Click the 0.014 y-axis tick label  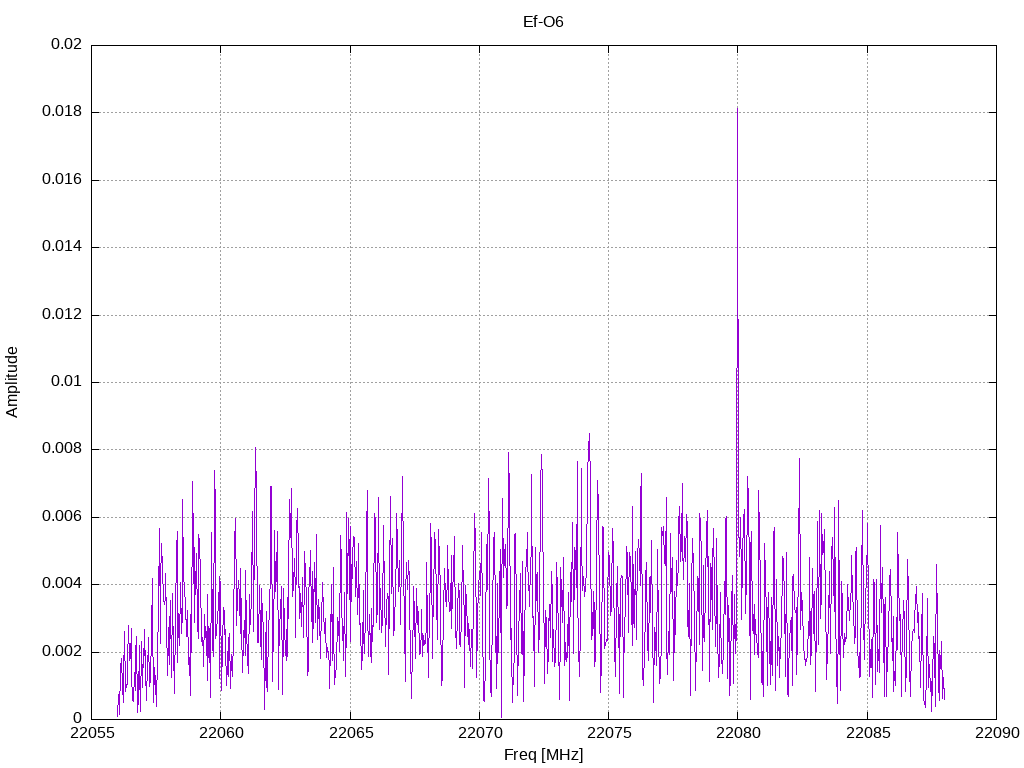pos(62,247)
